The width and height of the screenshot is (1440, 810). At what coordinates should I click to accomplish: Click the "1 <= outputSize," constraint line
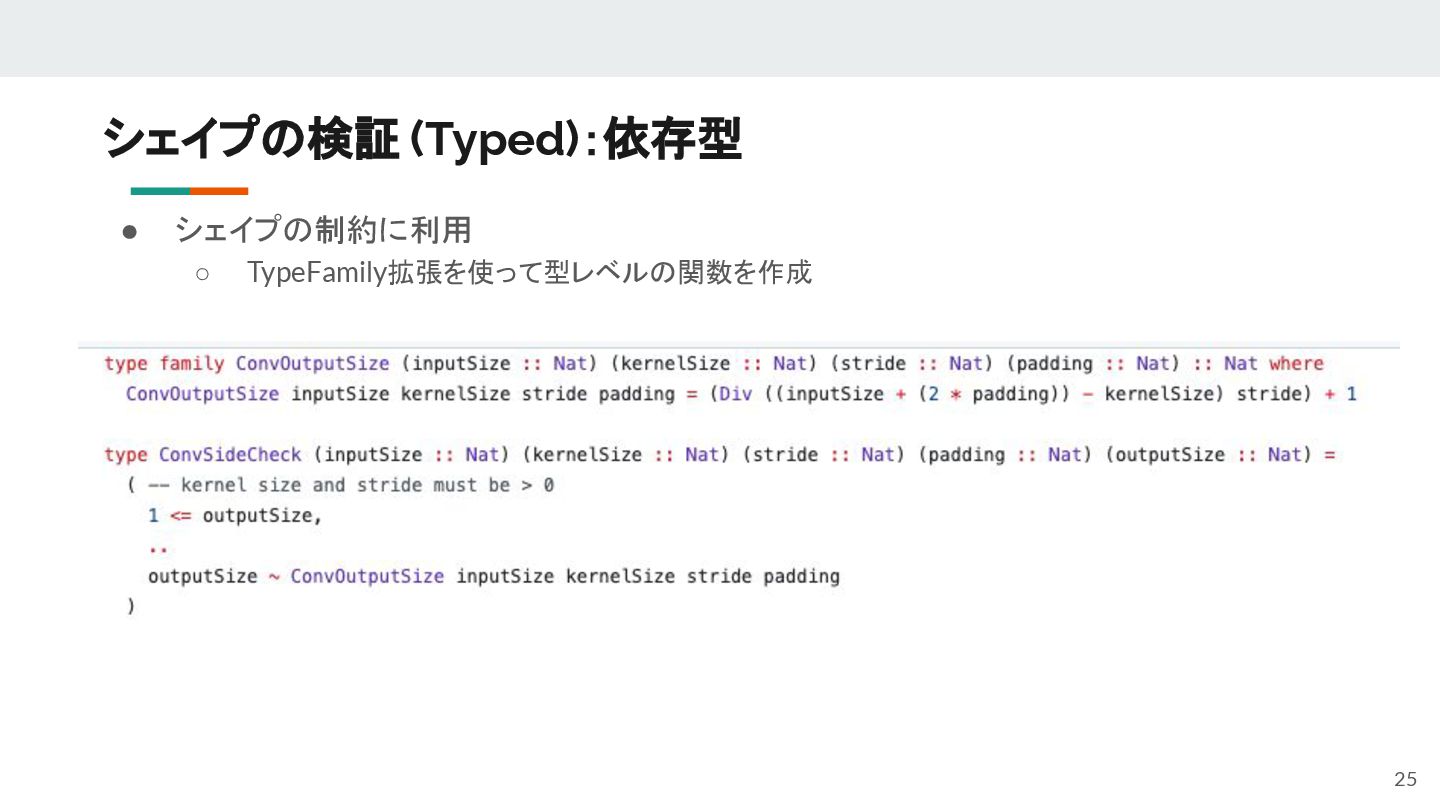[x=235, y=516]
